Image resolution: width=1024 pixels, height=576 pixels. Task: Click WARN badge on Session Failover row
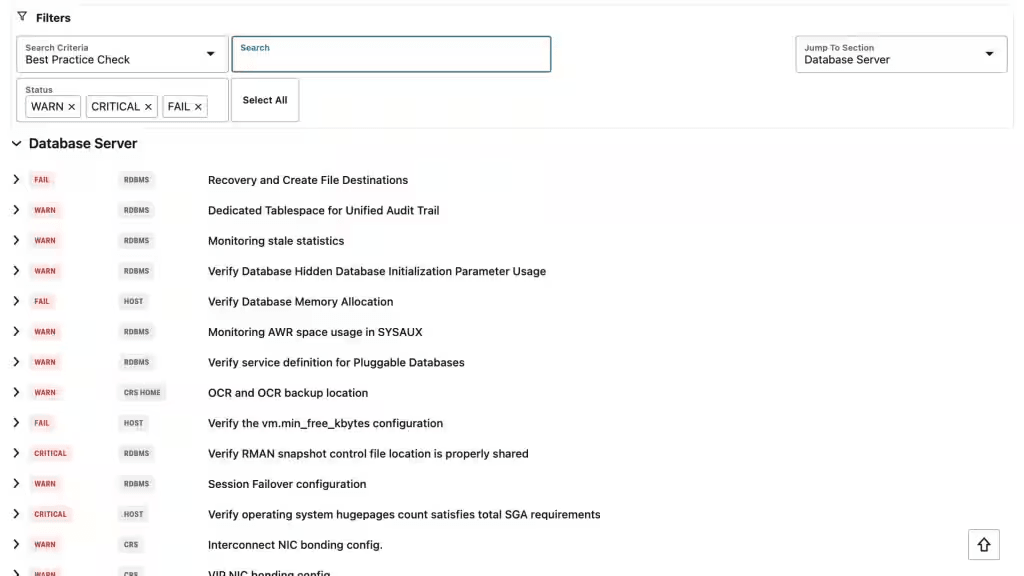[x=45, y=484]
